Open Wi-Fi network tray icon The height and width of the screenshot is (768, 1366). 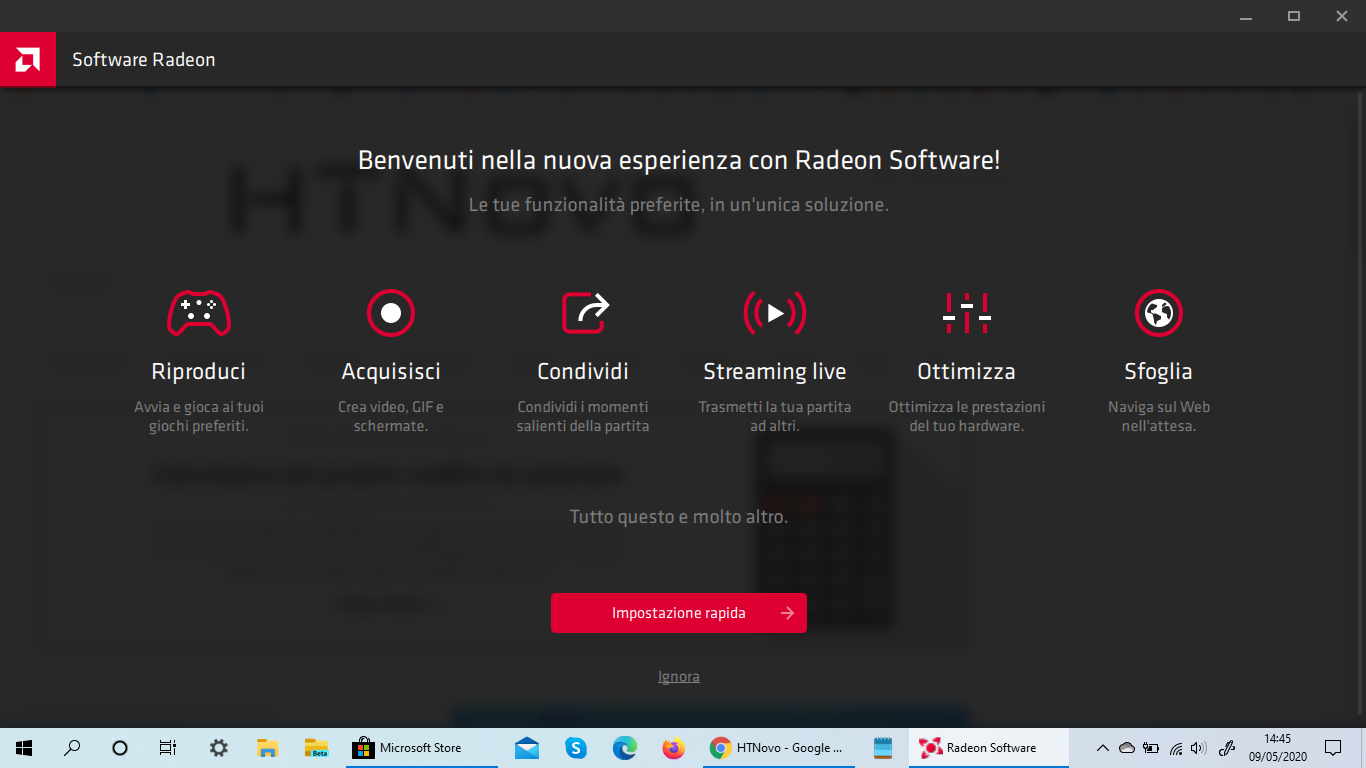click(1175, 748)
